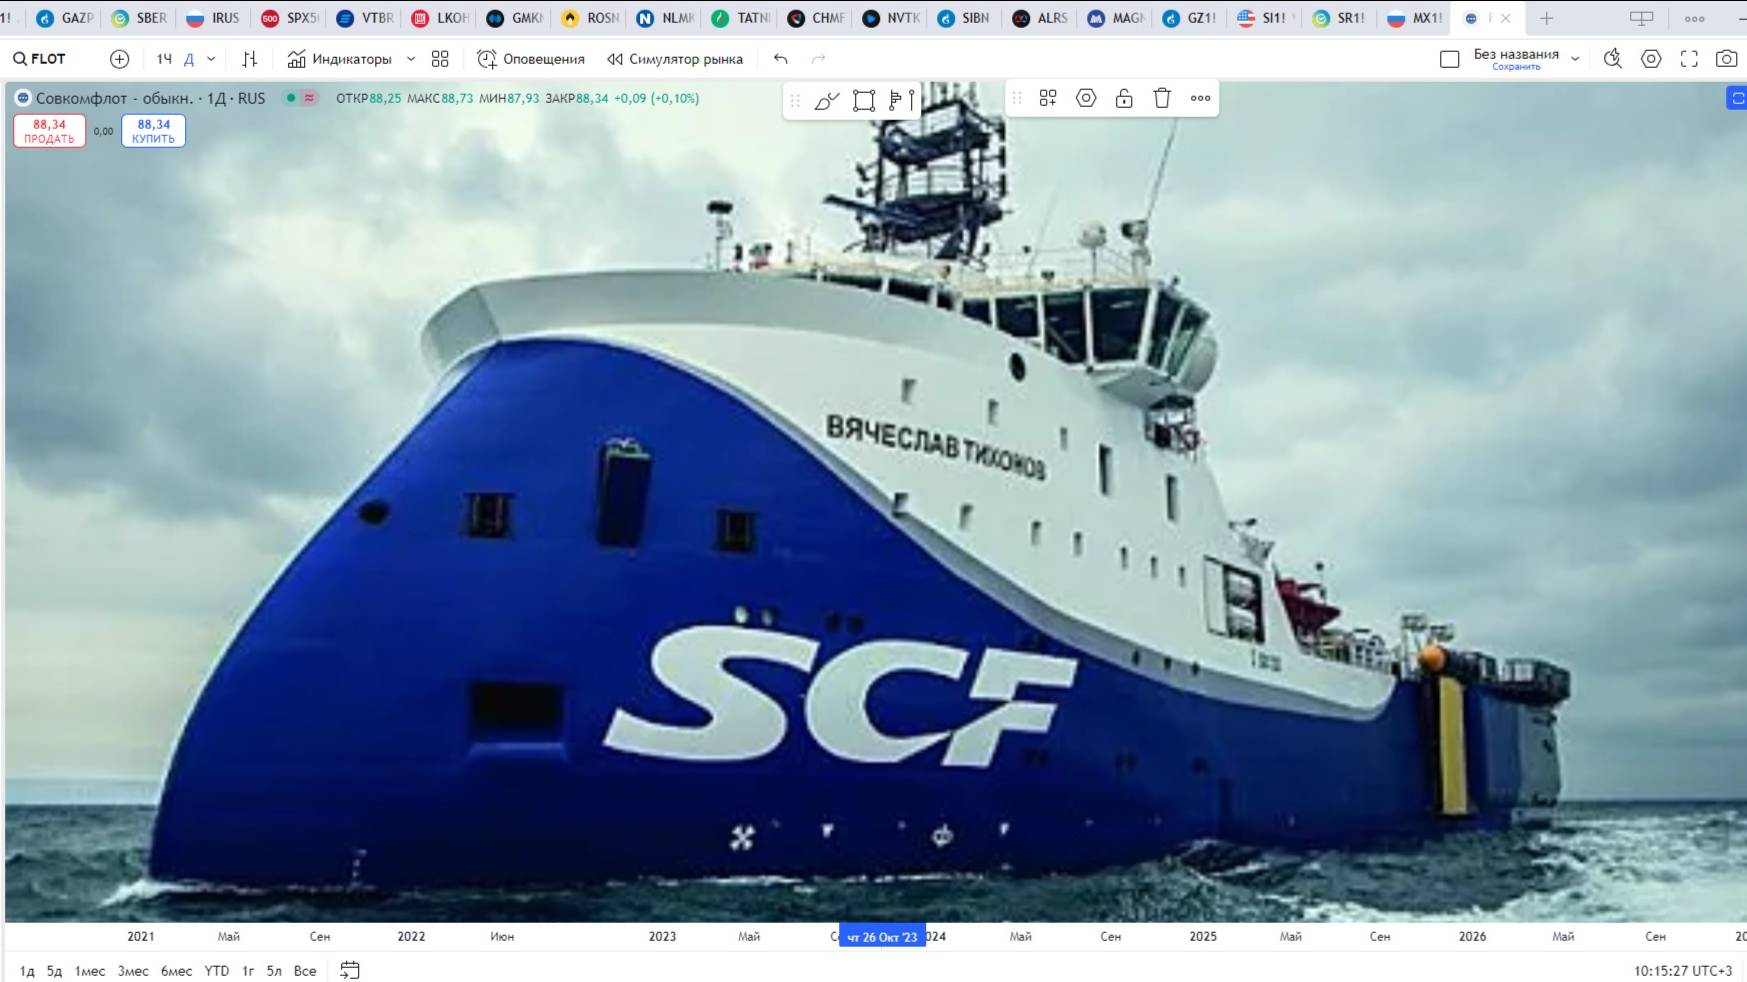Image resolution: width=1747 pixels, height=982 pixels.
Task: Expand the favorite indicators chevron
Action: [x=411, y=59]
